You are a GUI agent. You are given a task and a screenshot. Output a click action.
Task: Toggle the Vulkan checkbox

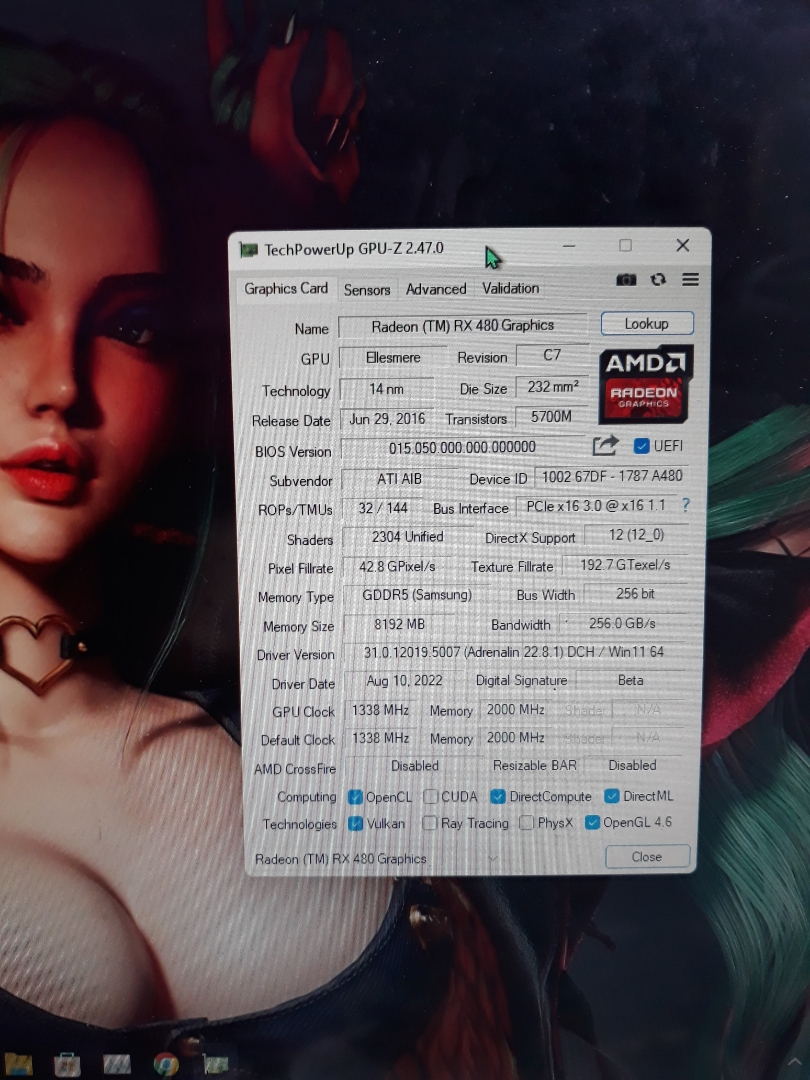[355, 823]
